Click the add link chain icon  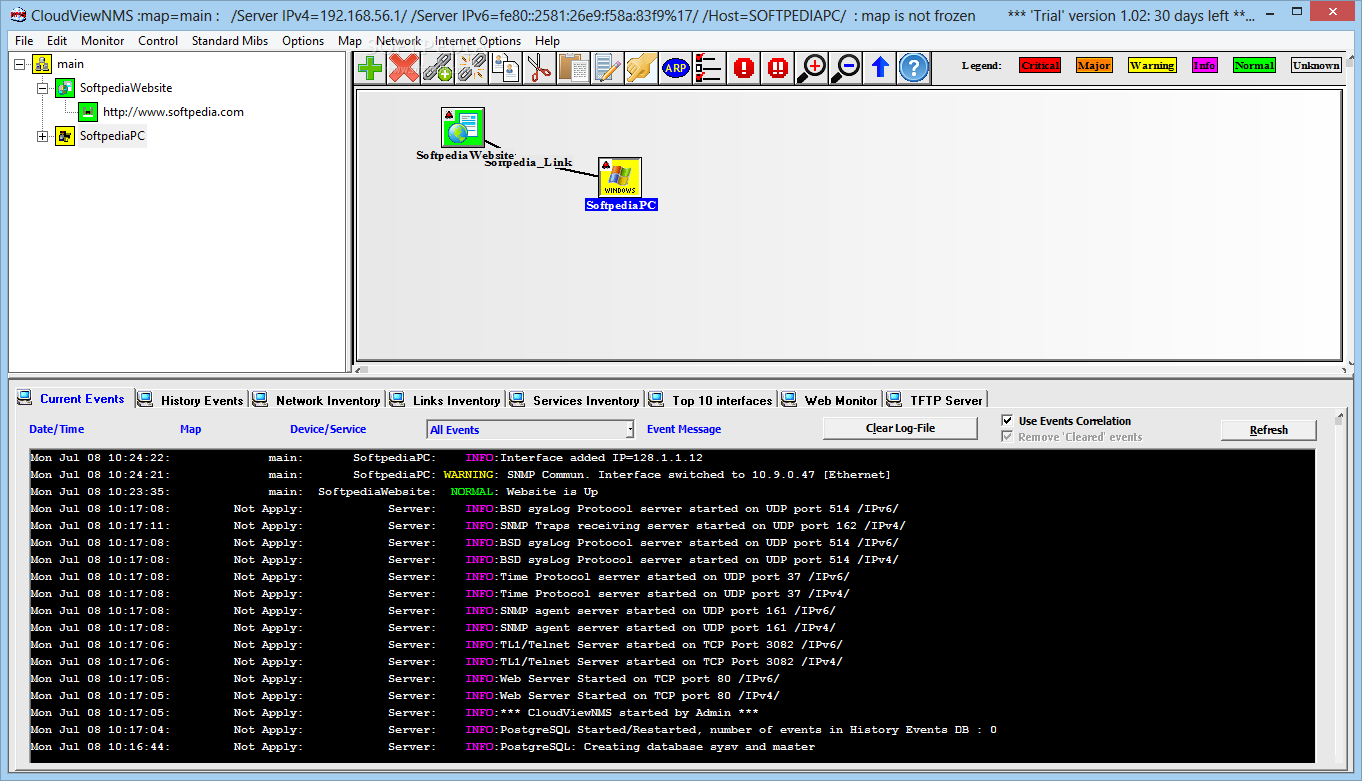(x=437, y=67)
